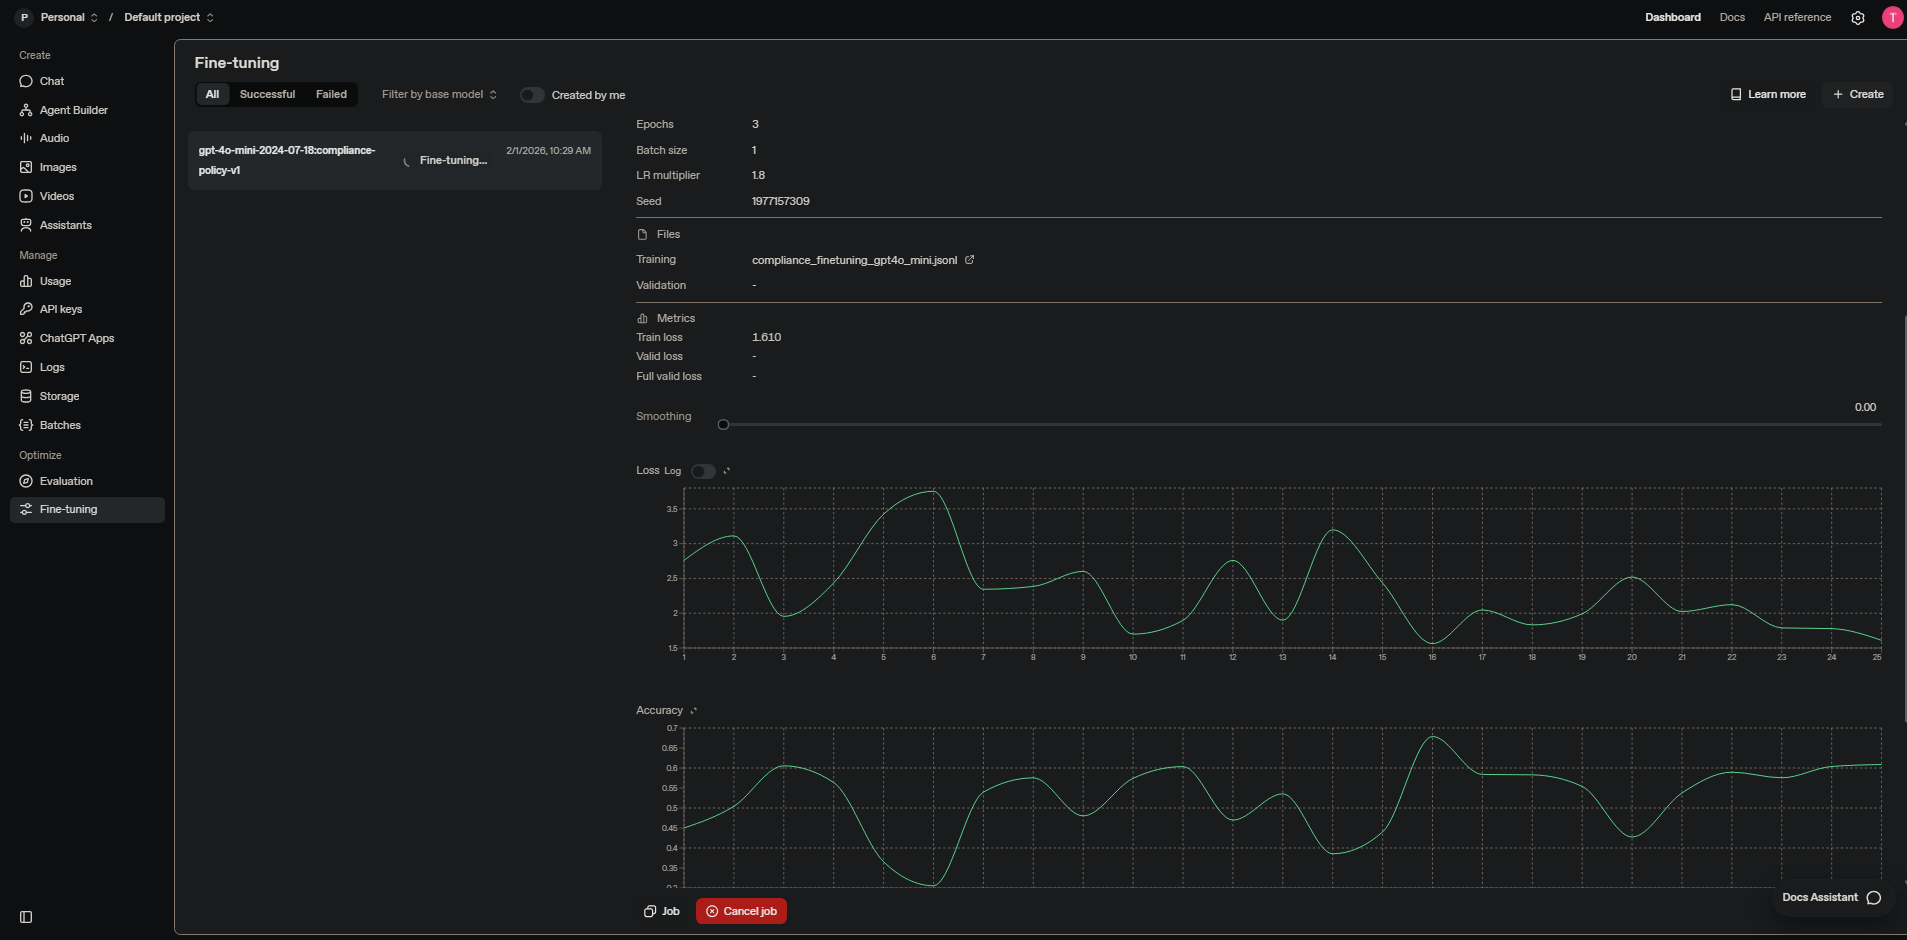The width and height of the screenshot is (1907, 940).
Task: Click the job timestamp 2/1/2026, 10:29 AM
Action: click(548, 151)
